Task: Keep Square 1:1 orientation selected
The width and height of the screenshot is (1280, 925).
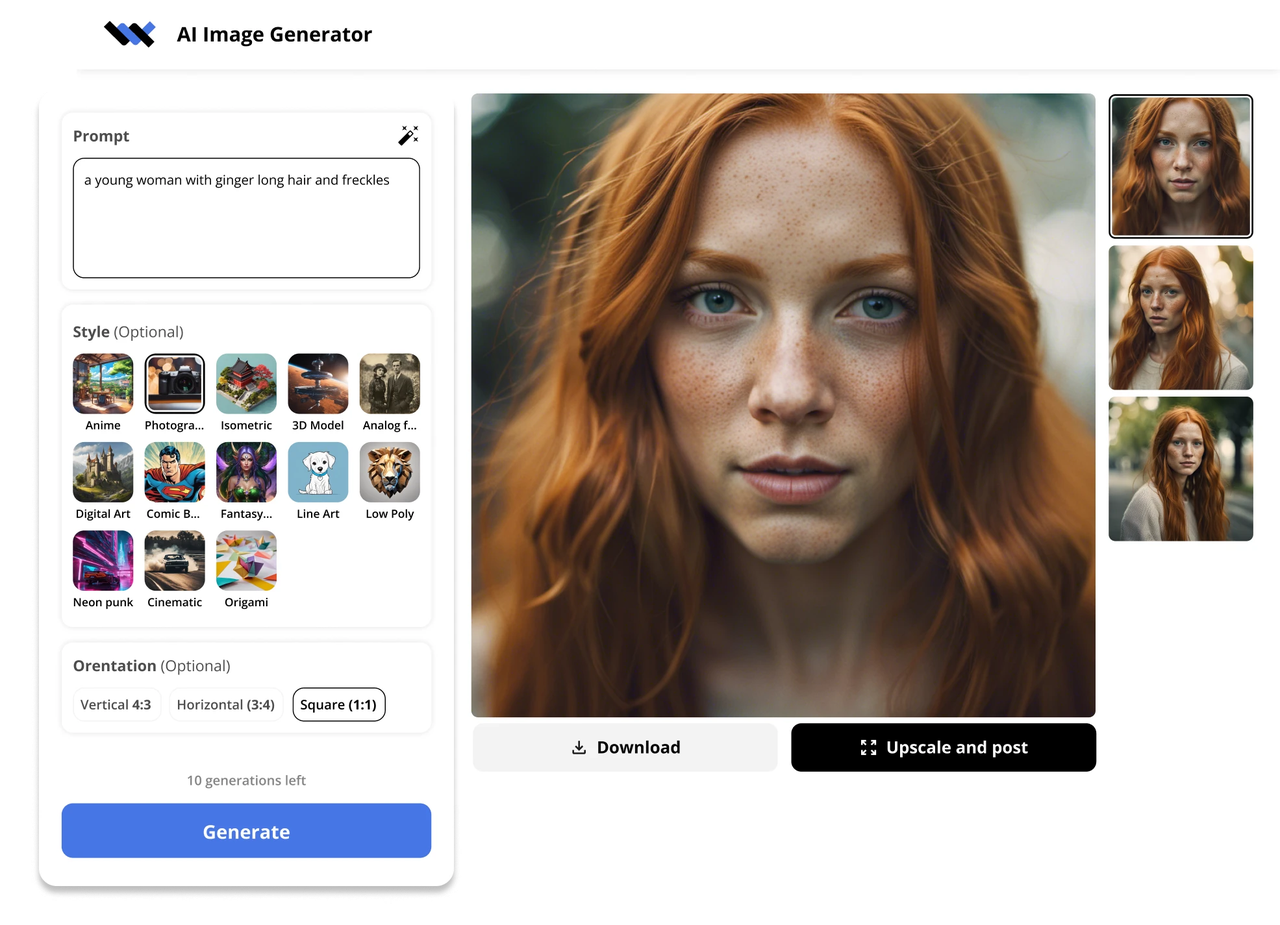Action: (338, 704)
